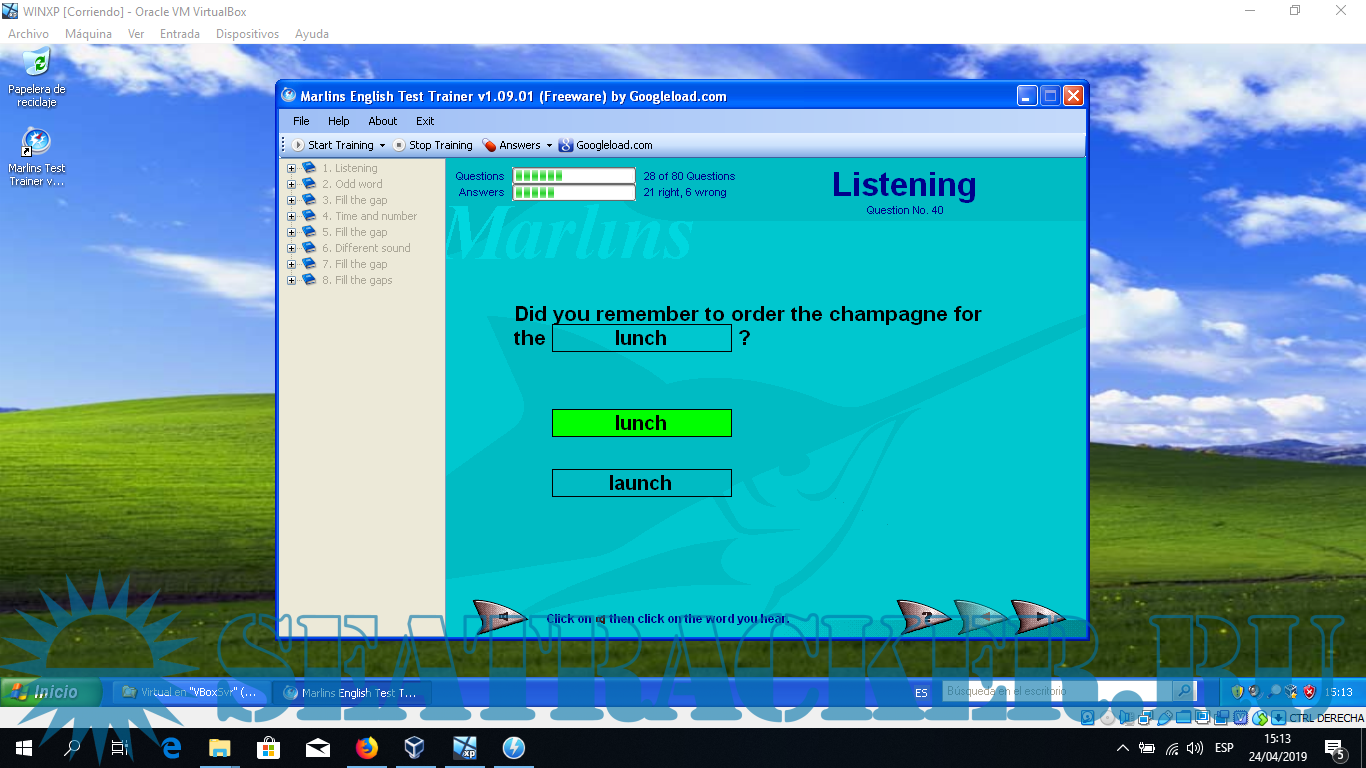This screenshot has height=768, width=1366.
Task: Expand the '4. Time and number' node
Action: click(292, 216)
